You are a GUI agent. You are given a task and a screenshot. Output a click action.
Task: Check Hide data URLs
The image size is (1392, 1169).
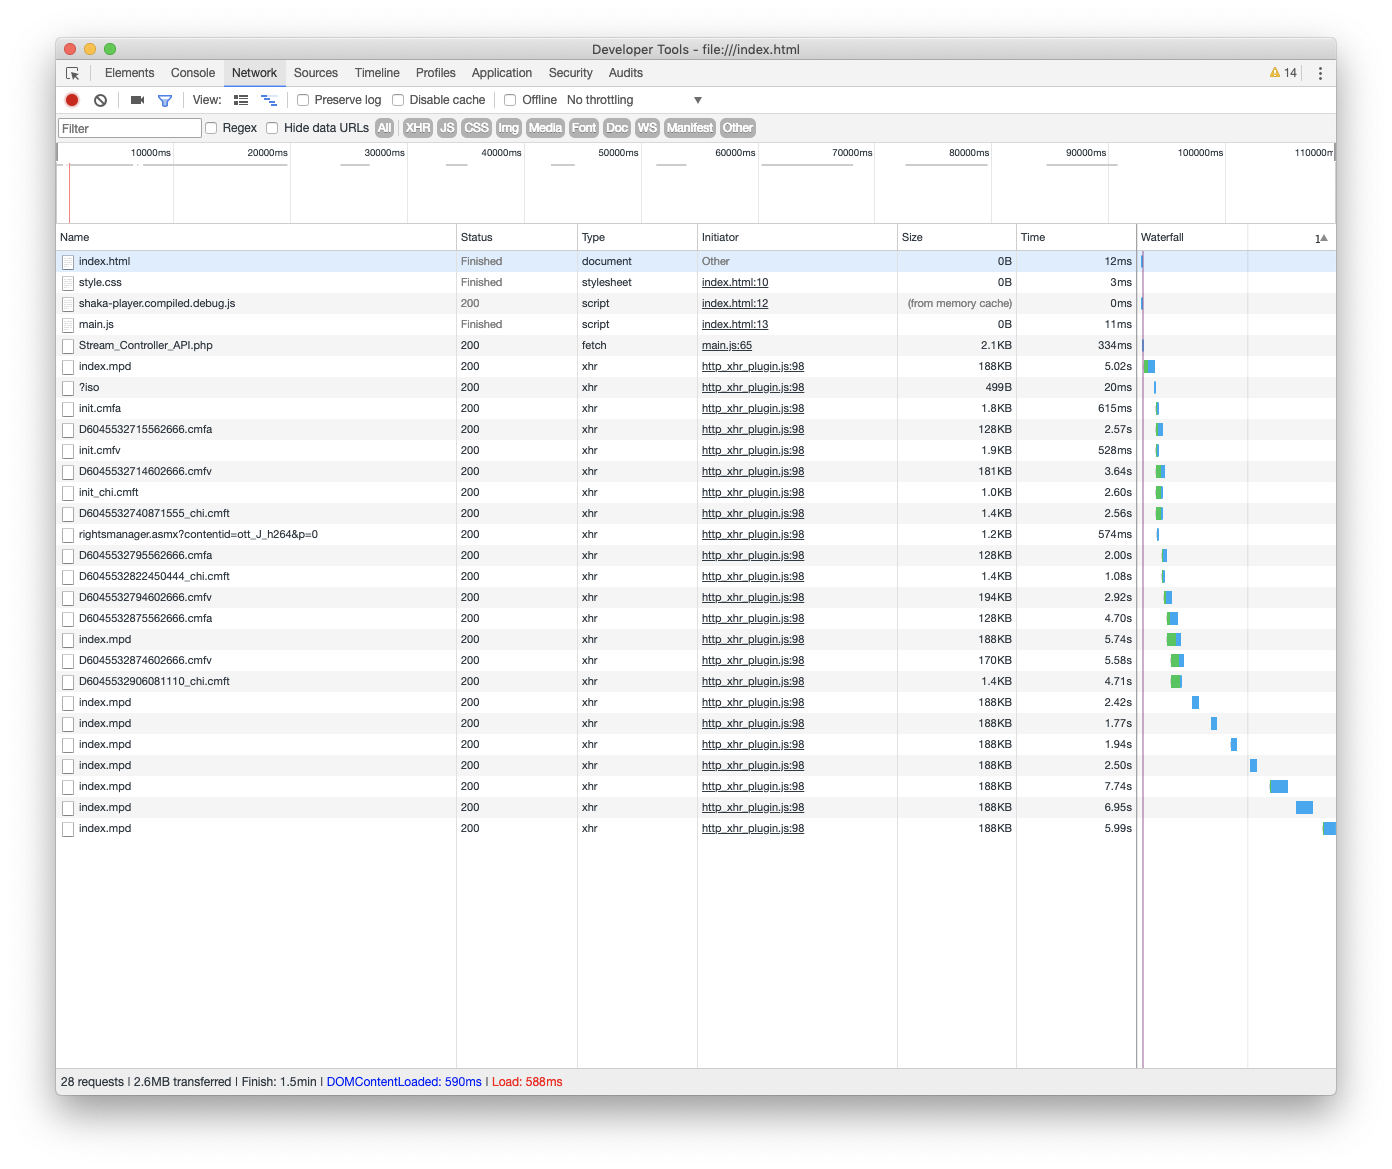(x=272, y=128)
